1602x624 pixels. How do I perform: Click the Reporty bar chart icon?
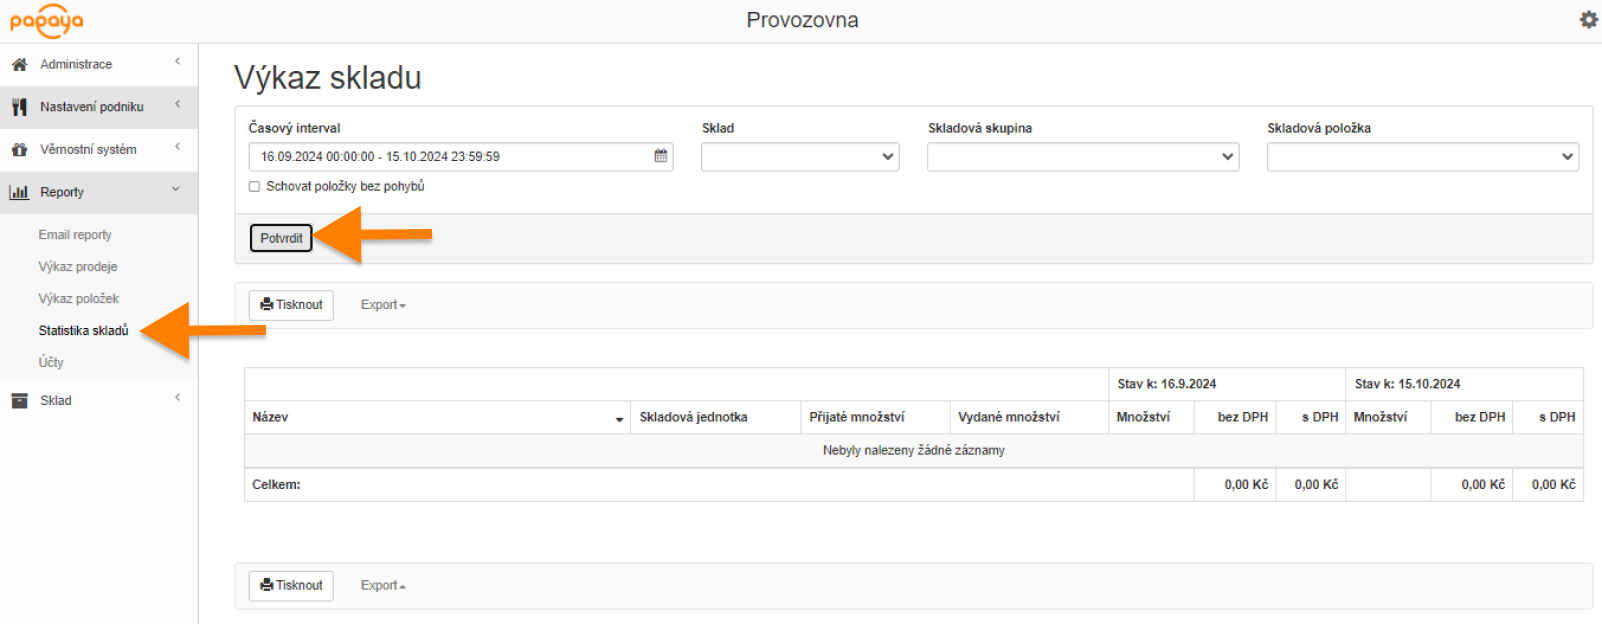[x=19, y=192]
